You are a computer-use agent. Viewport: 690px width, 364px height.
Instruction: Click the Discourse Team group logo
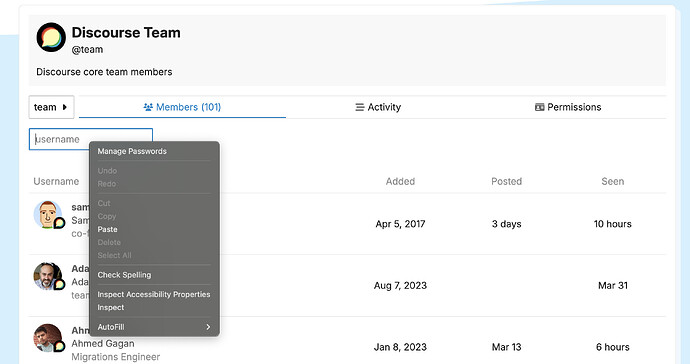click(x=51, y=37)
